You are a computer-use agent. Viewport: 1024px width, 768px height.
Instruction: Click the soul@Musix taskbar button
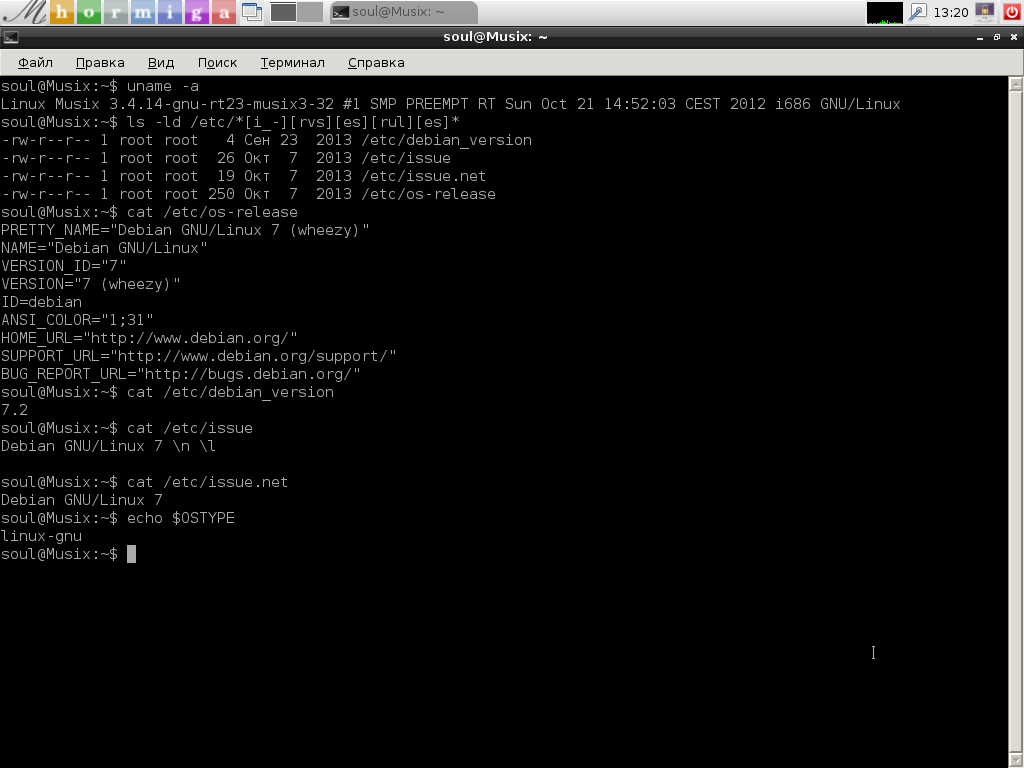tap(404, 12)
